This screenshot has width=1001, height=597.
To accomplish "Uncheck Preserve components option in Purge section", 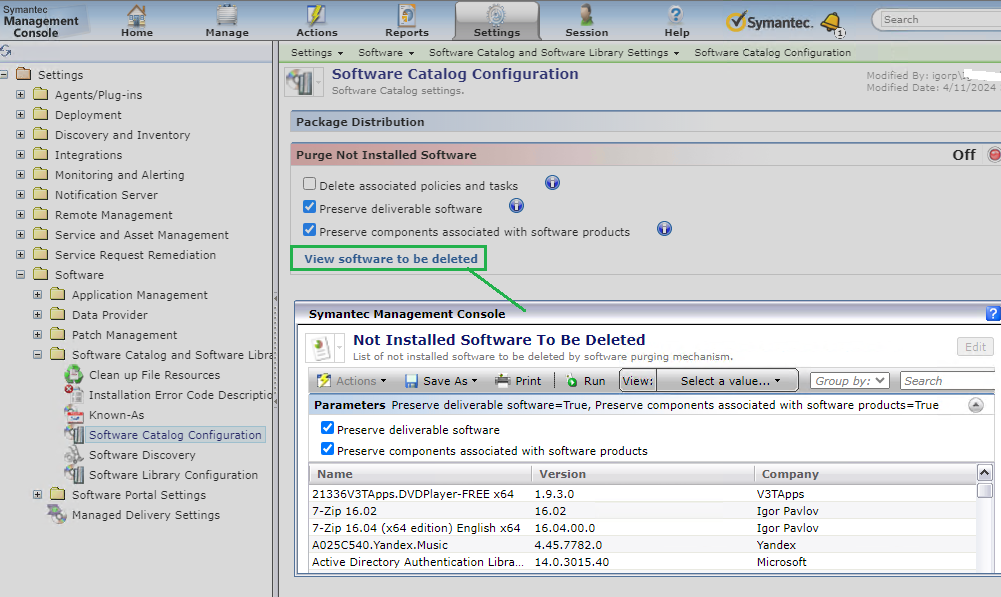I will point(310,230).
